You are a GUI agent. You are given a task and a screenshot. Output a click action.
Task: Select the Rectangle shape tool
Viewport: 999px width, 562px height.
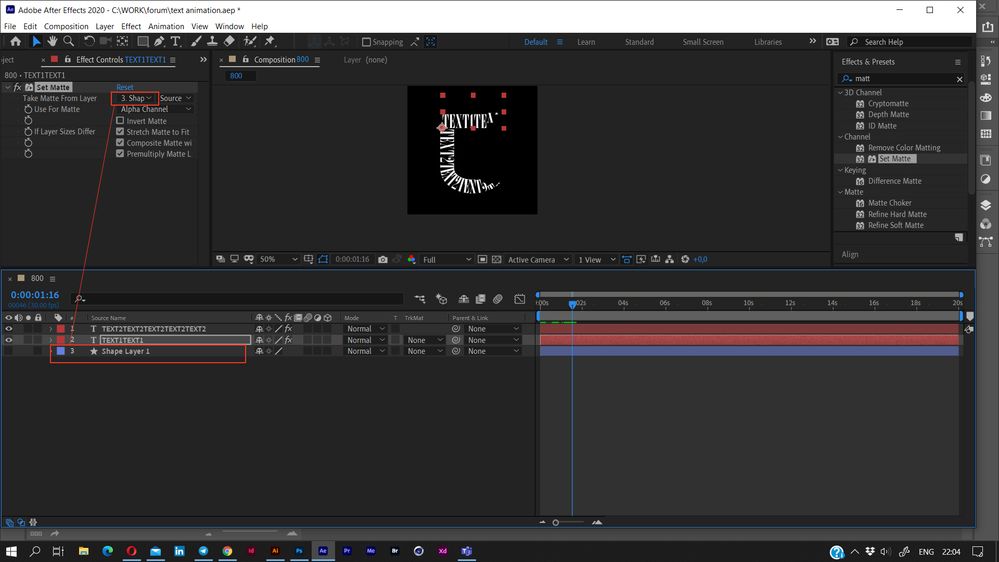pos(143,42)
